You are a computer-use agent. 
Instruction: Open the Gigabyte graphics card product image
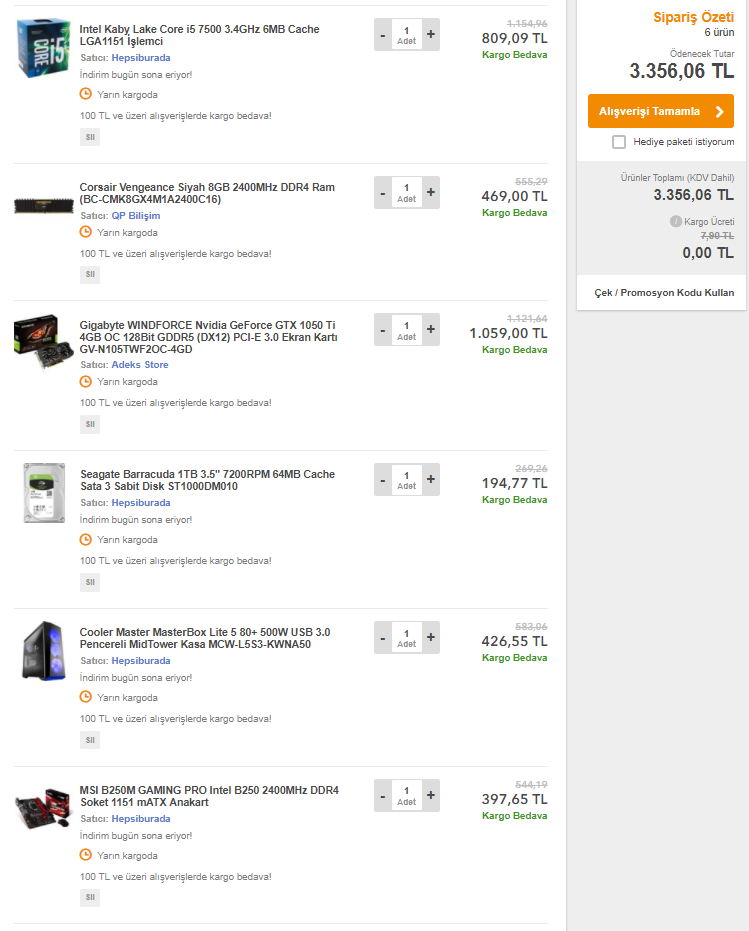point(43,343)
